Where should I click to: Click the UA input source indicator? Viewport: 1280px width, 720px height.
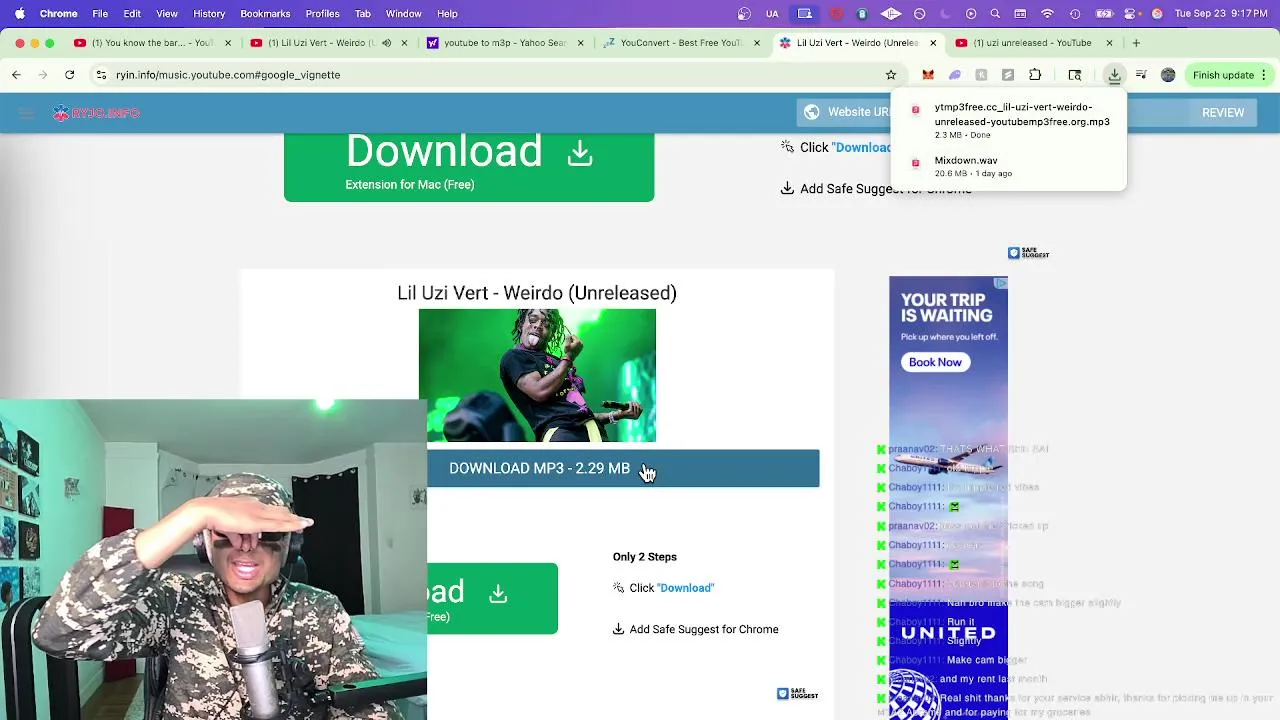(772, 14)
